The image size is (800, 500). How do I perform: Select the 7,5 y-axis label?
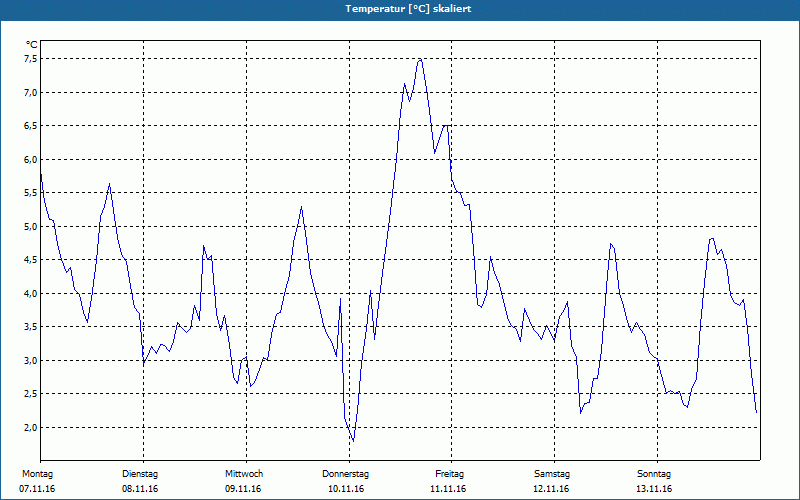coord(30,59)
